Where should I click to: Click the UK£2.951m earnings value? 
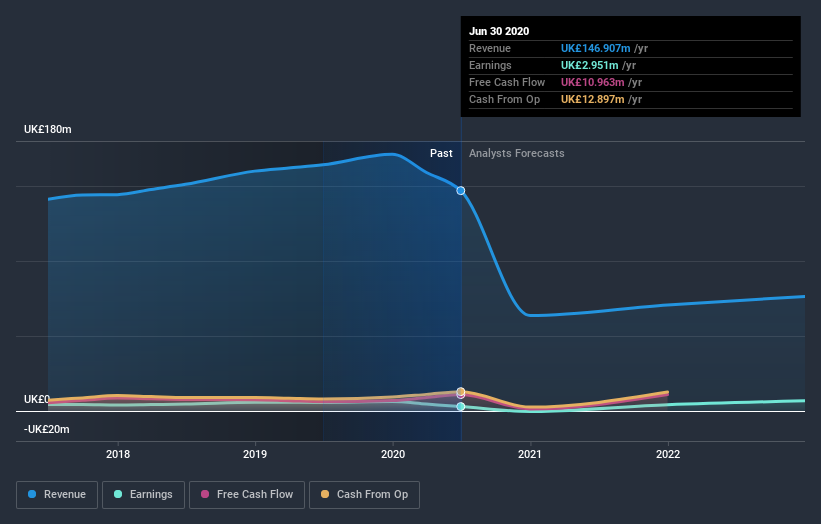point(590,65)
